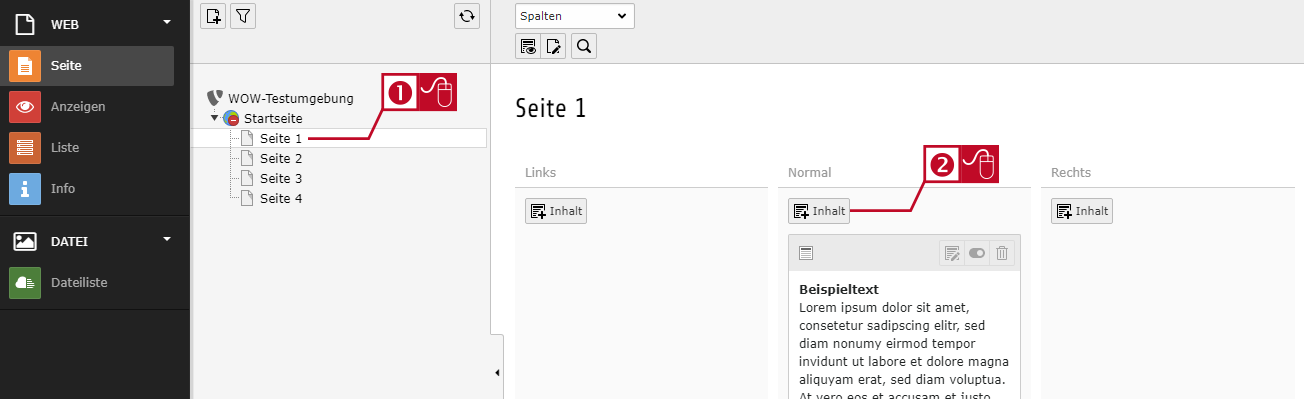Open the Liste module
The width and height of the screenshot is (1304, 399).
pos(87,147)
